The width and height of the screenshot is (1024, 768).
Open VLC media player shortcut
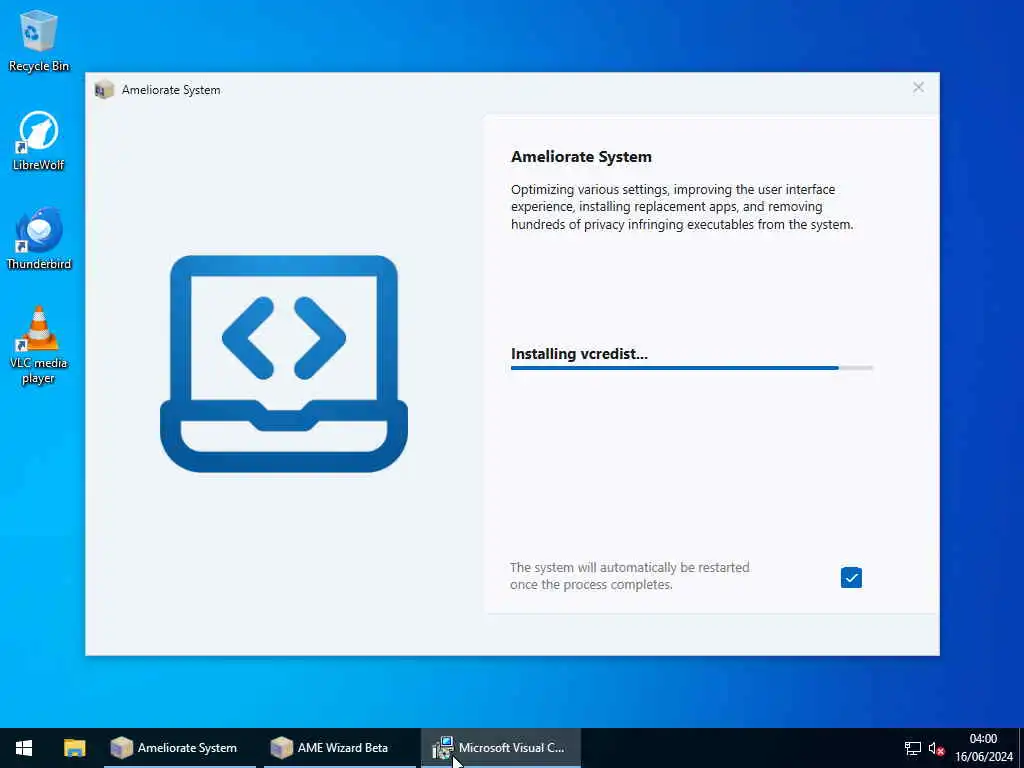39,345
